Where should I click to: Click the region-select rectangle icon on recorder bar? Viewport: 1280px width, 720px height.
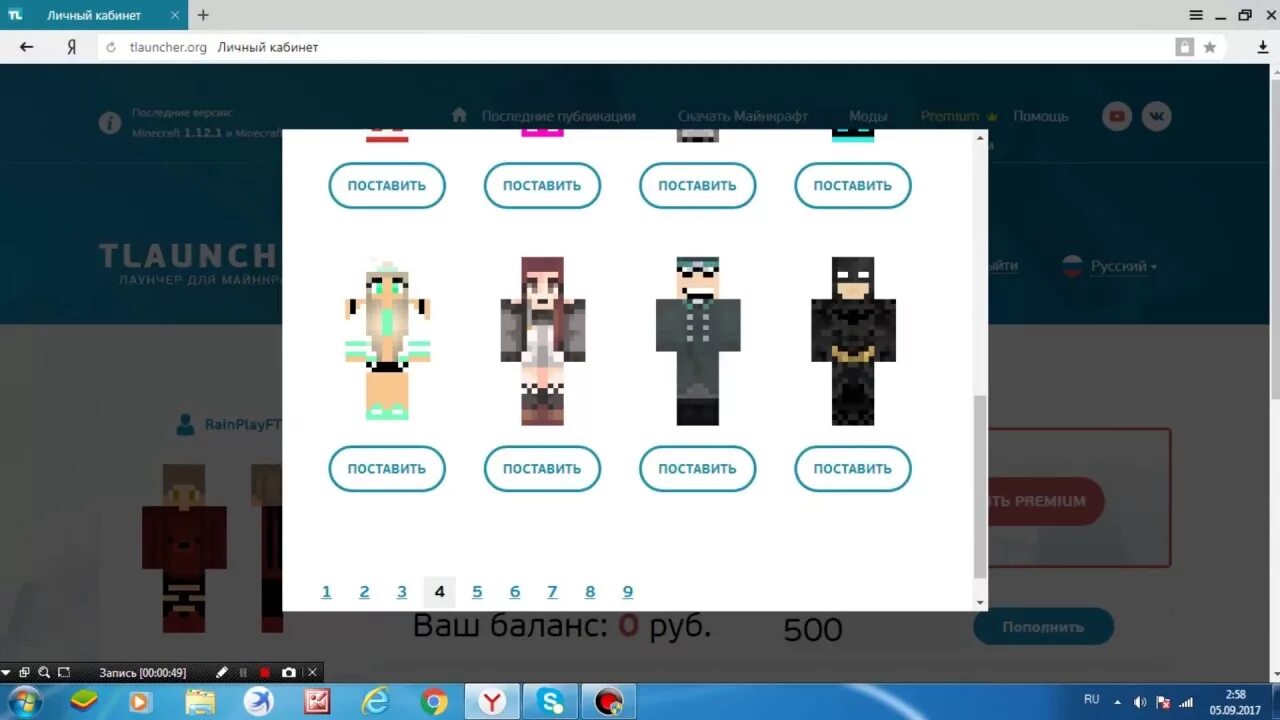64,673
